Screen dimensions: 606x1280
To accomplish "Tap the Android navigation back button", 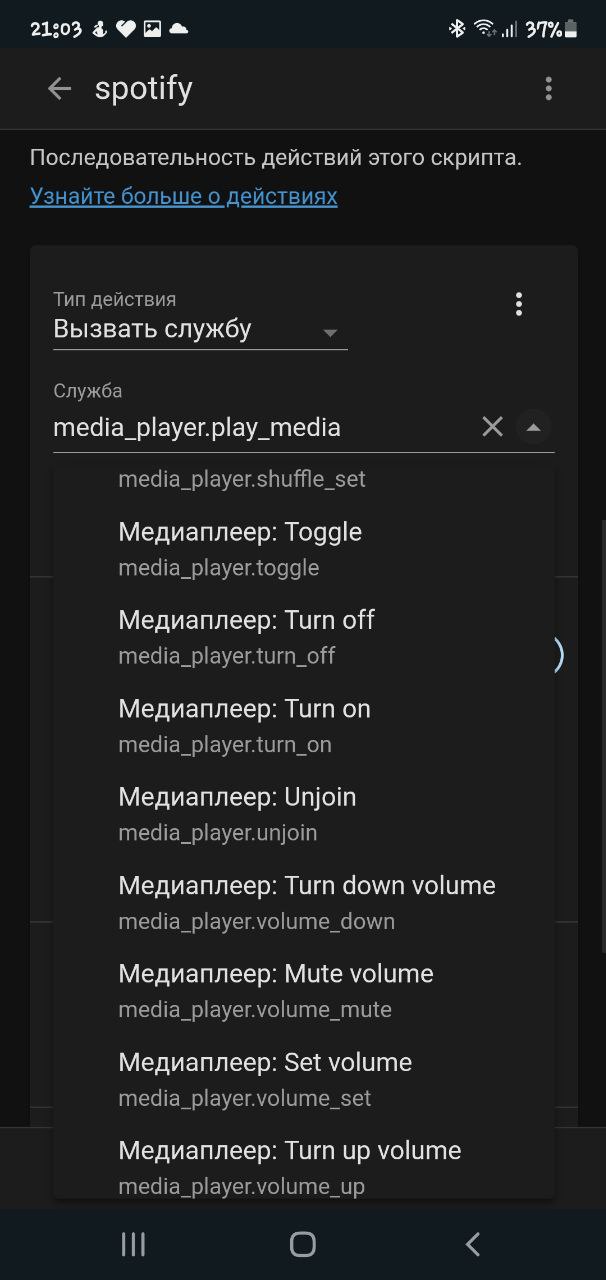I will click(473, 1244).
